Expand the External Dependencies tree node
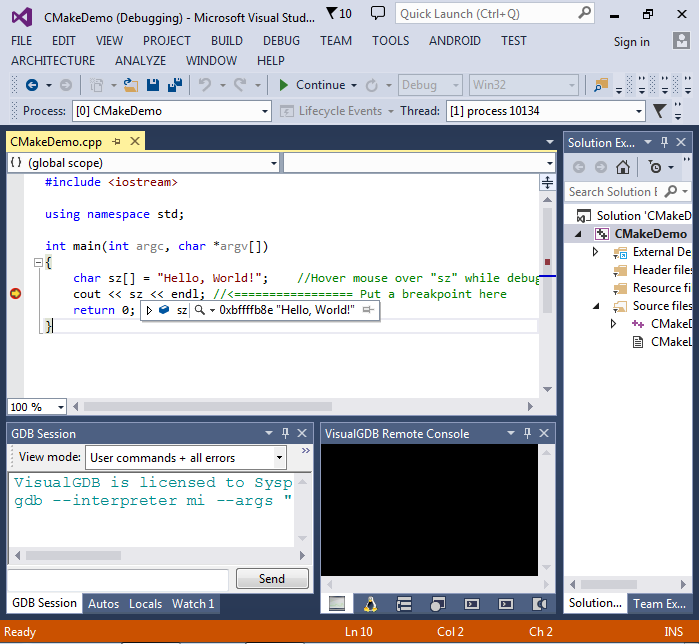 tap(595, 252)
